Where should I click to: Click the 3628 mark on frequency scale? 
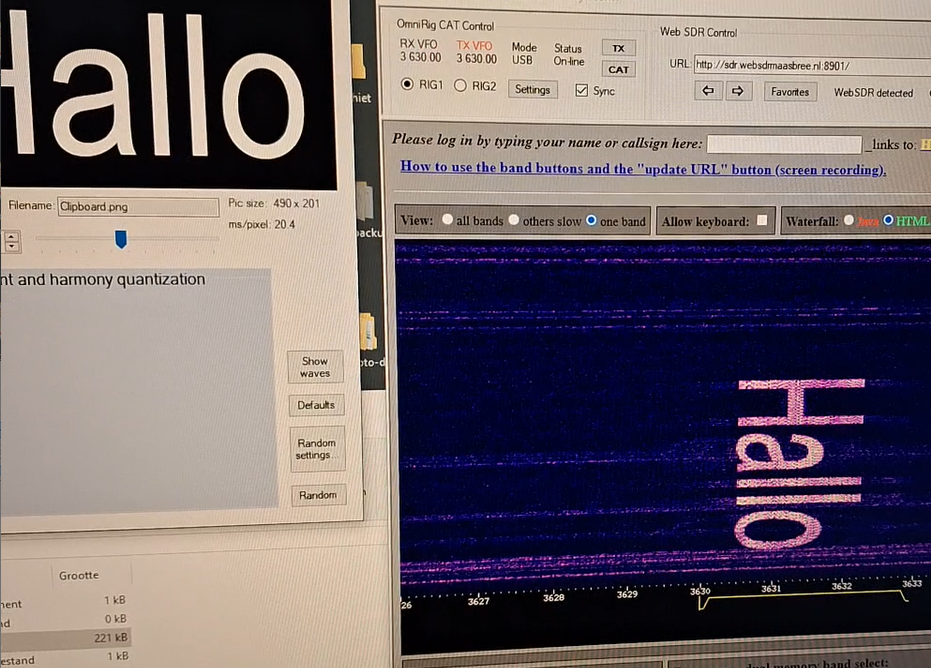pyautogui.click(x=553, y=597)
